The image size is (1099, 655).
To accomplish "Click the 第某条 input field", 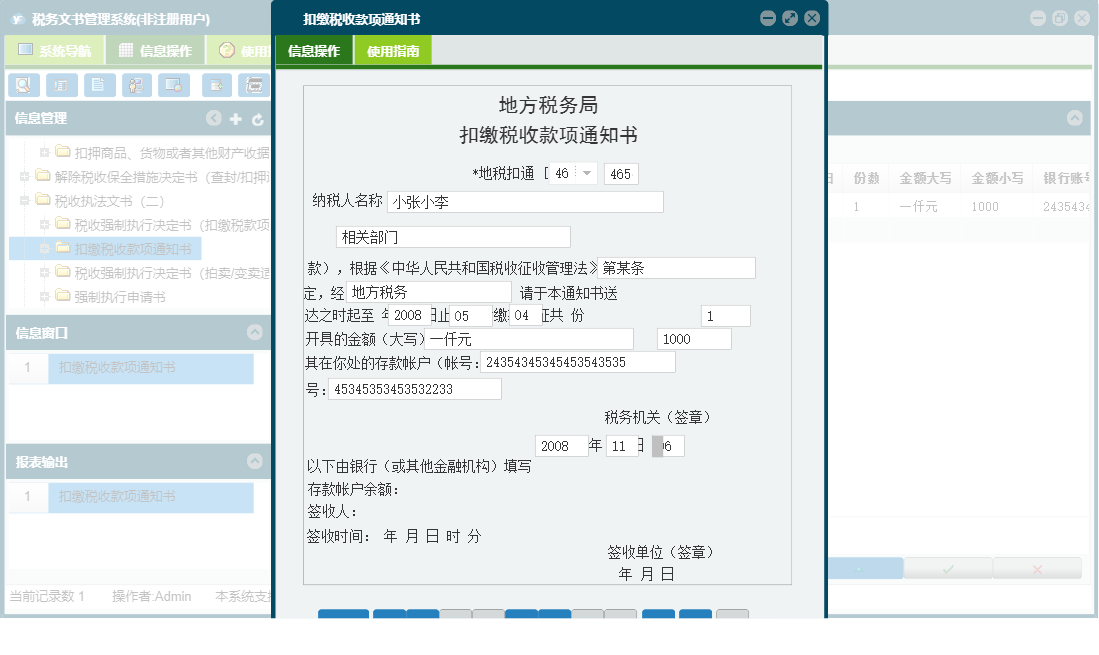I will click(676, 268).
